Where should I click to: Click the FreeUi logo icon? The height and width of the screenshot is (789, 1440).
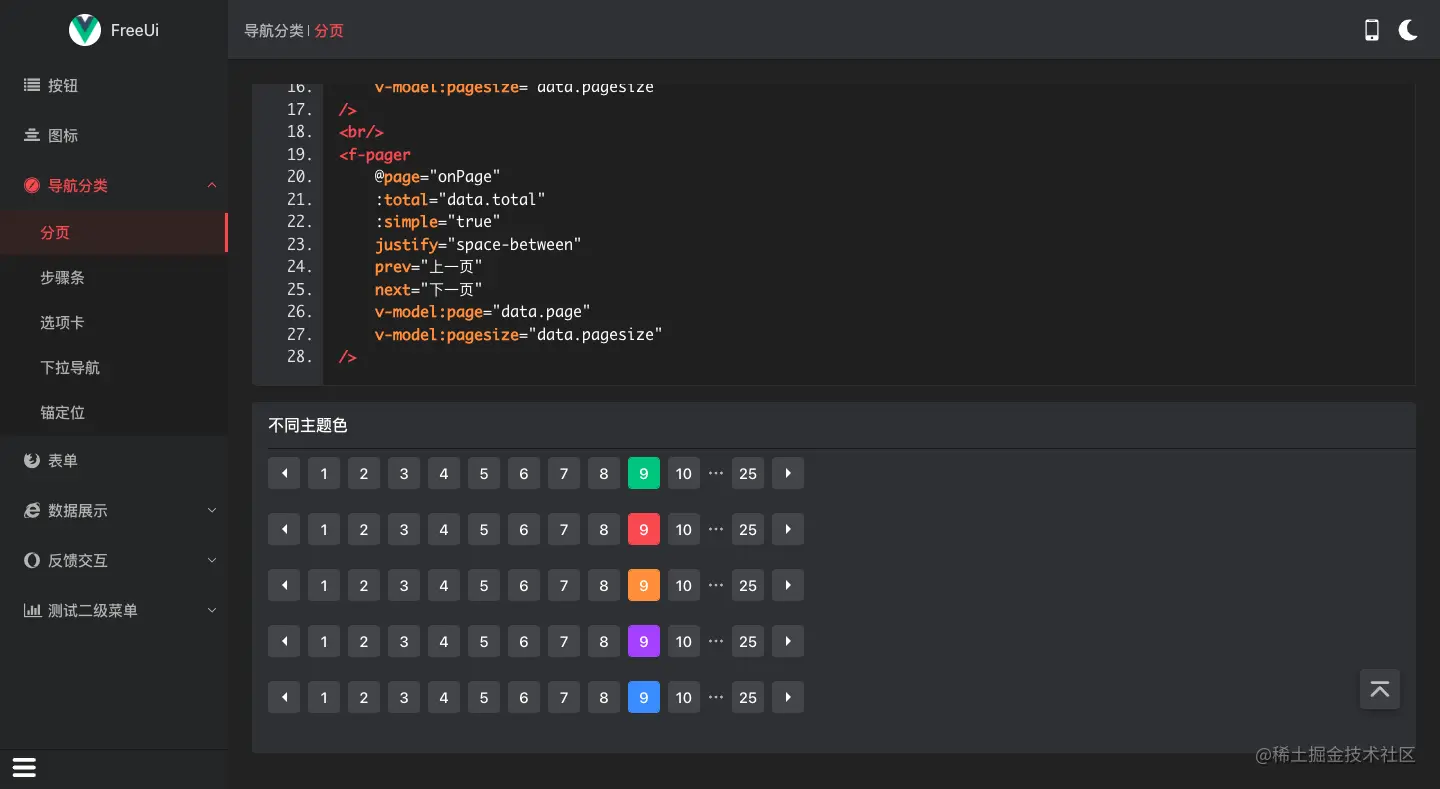tap(85, 30)
